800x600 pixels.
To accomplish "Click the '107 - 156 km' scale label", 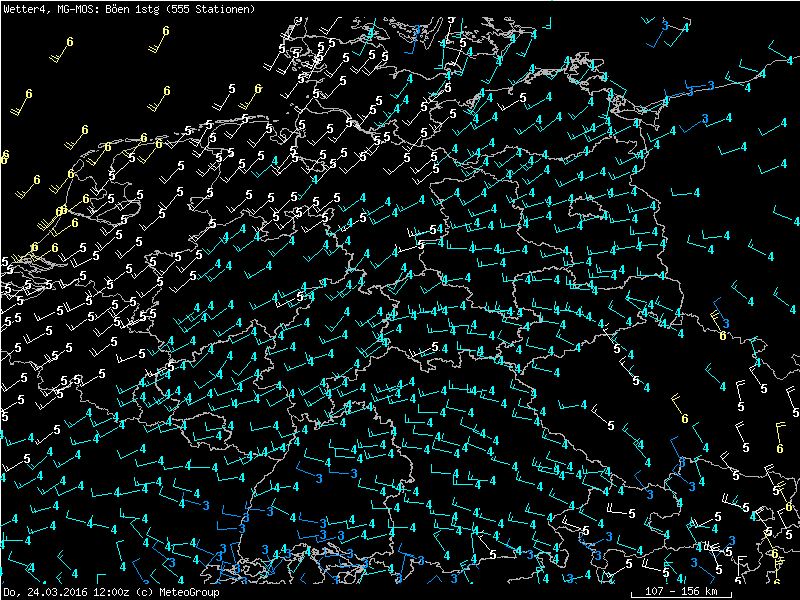I will click(x=681, y=591).
